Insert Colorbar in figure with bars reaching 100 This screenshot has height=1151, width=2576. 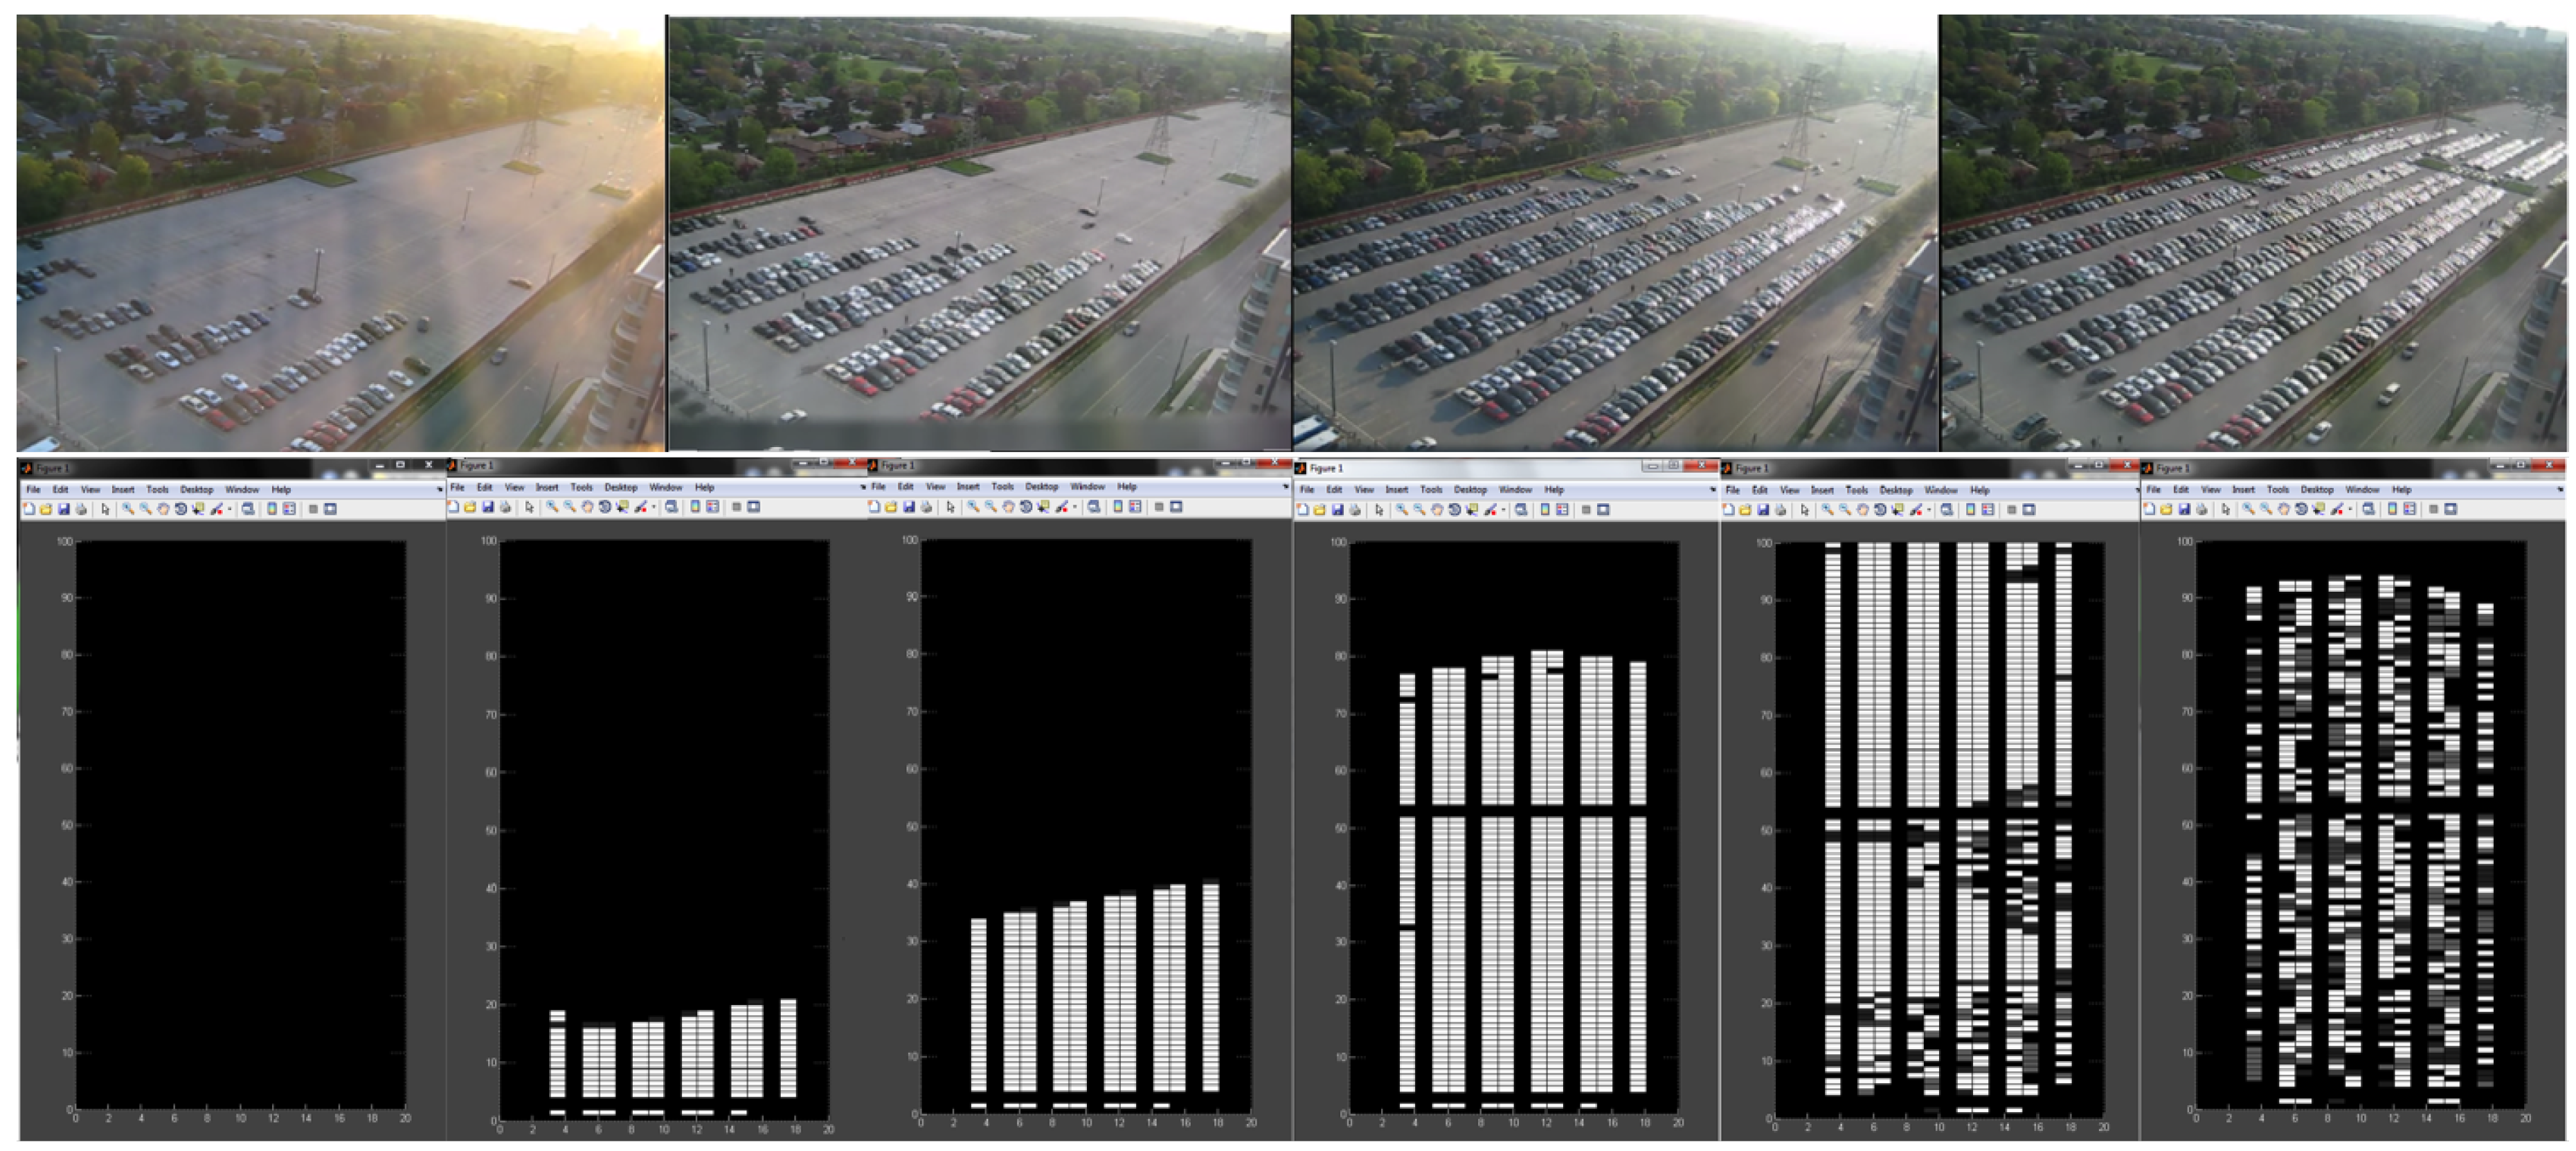coord(1970,510)
